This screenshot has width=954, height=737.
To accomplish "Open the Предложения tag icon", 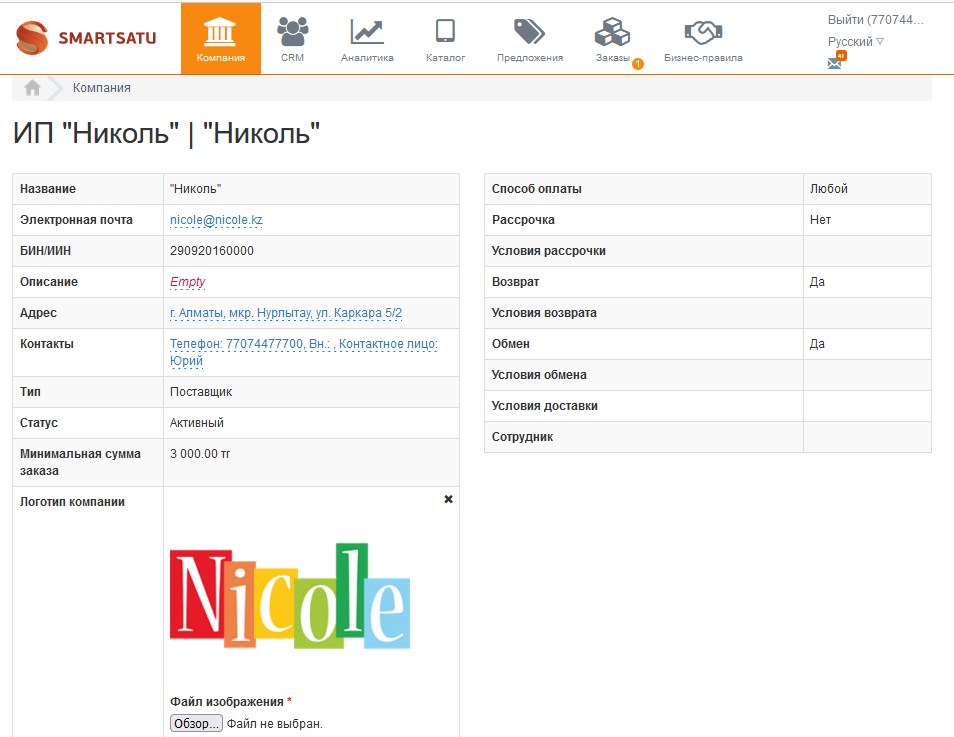I will click(529, 33).
